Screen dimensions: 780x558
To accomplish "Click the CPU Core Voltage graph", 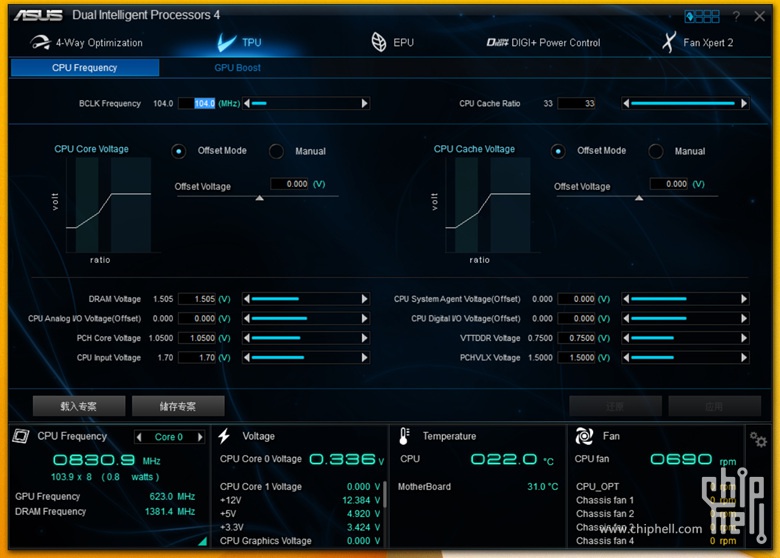I will (x=108, y=205).
